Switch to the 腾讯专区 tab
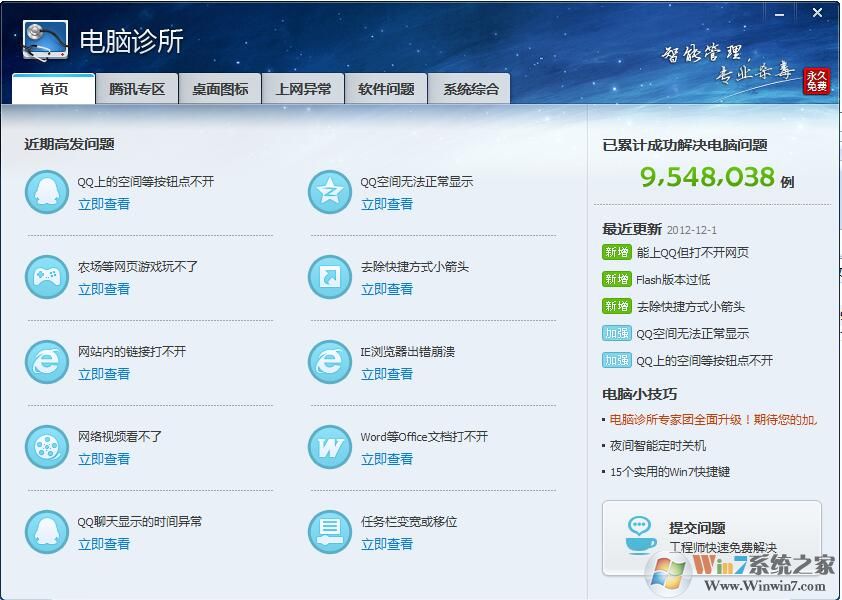The image size is (842, 600). [136, 88]
